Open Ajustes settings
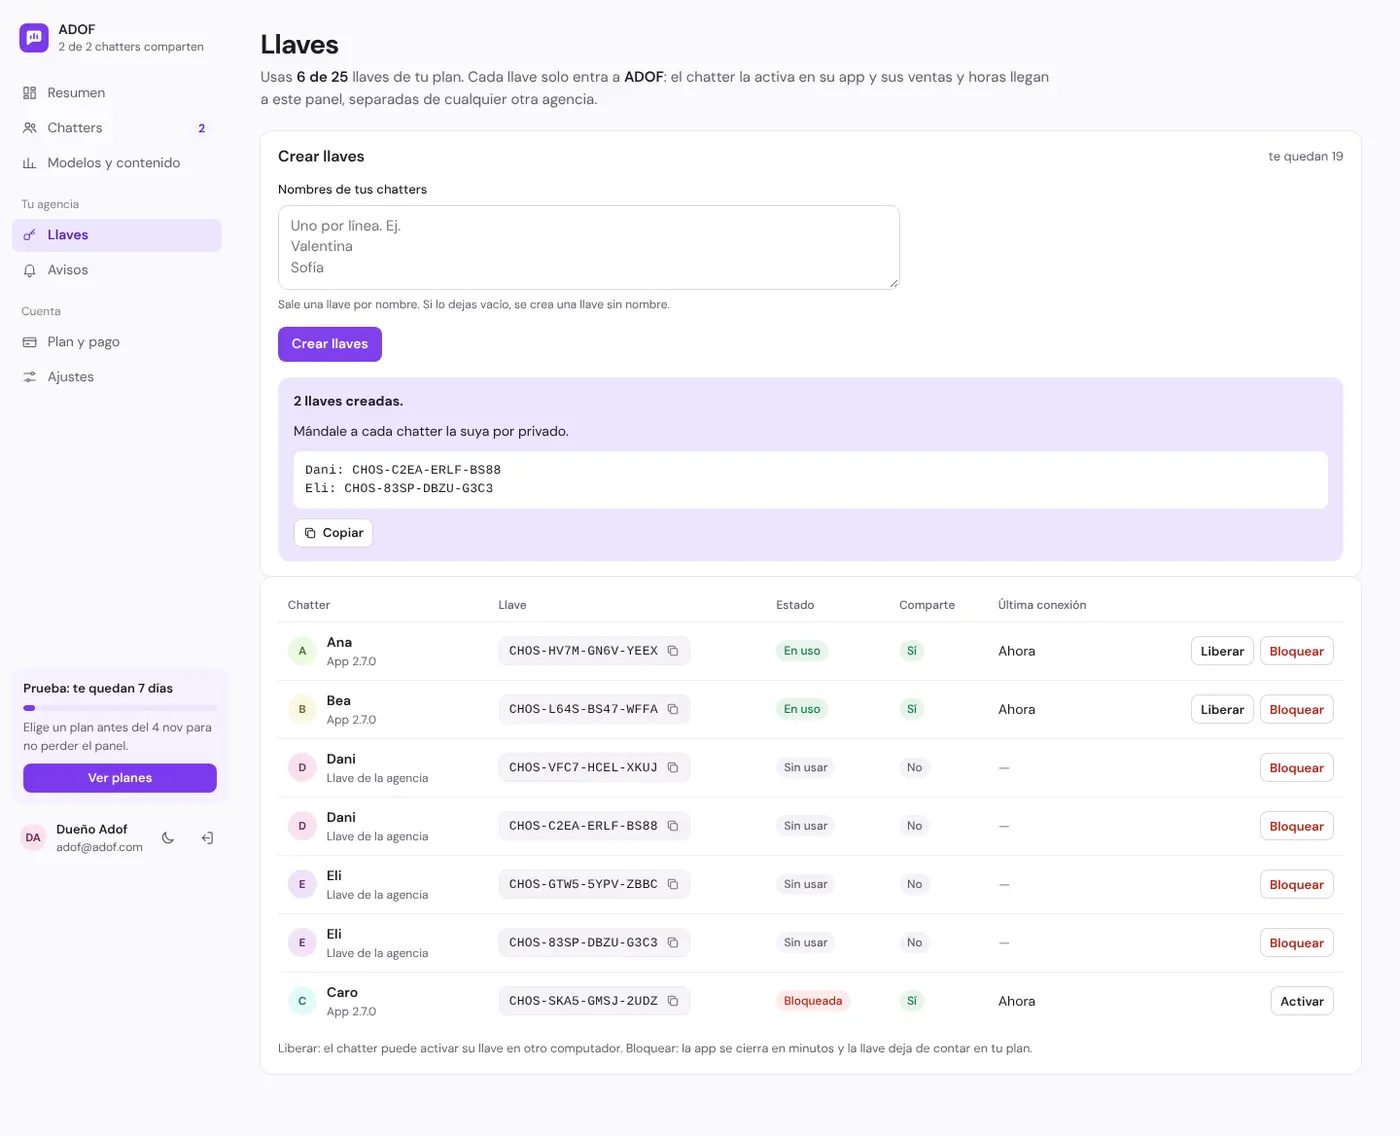This screenshot has width=1400, height=1136. click(117, 377)
